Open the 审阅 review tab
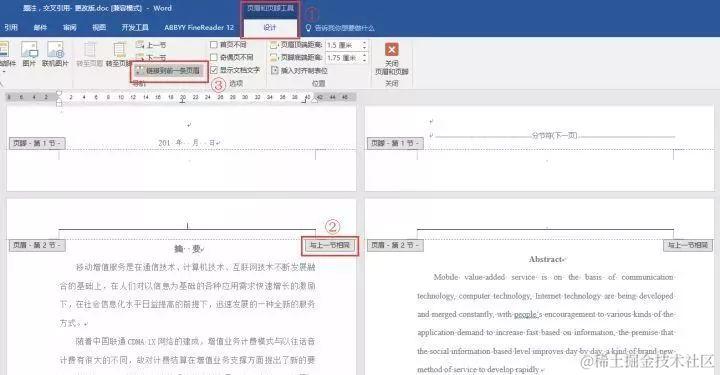The image size is (720, 375). pyautogui.click(x=69, y=28)
